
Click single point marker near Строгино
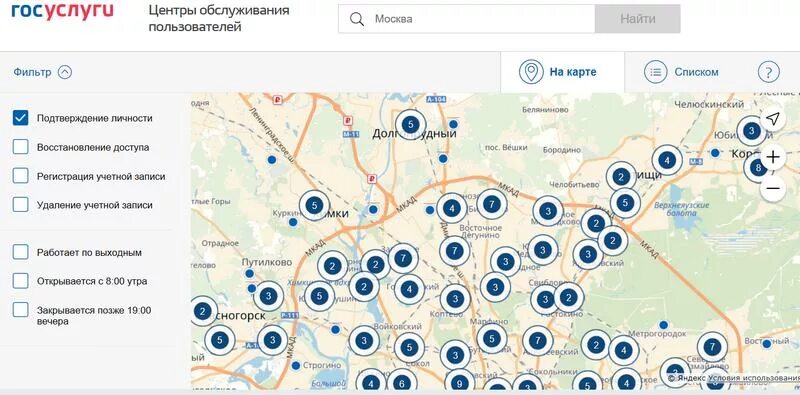[296, 365]
